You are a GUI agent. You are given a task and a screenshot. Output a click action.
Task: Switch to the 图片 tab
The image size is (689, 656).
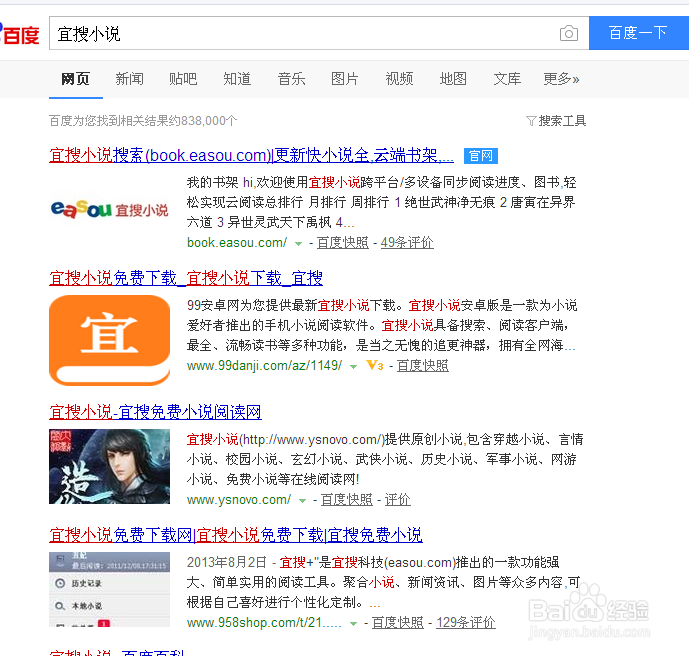pos(345,79)
